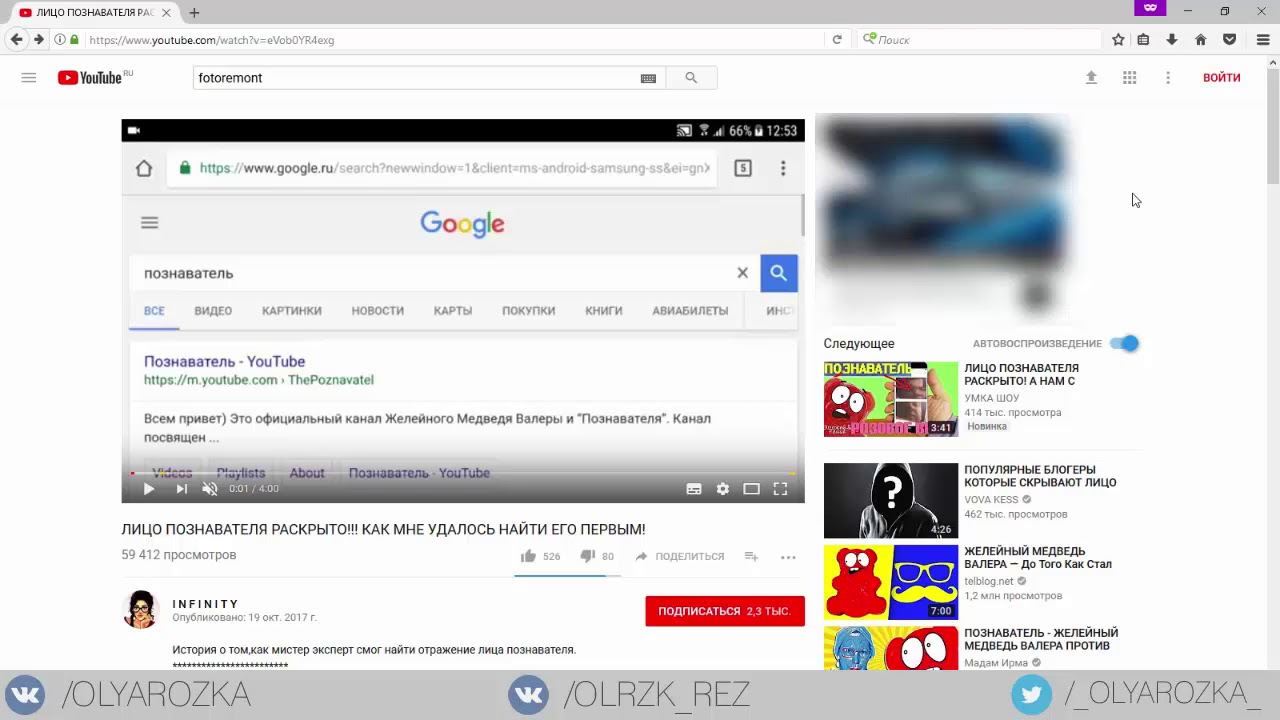The image size is (1280, 720).
Task: Click the YouTube search magnifier button
Action: tap(691, 78)
